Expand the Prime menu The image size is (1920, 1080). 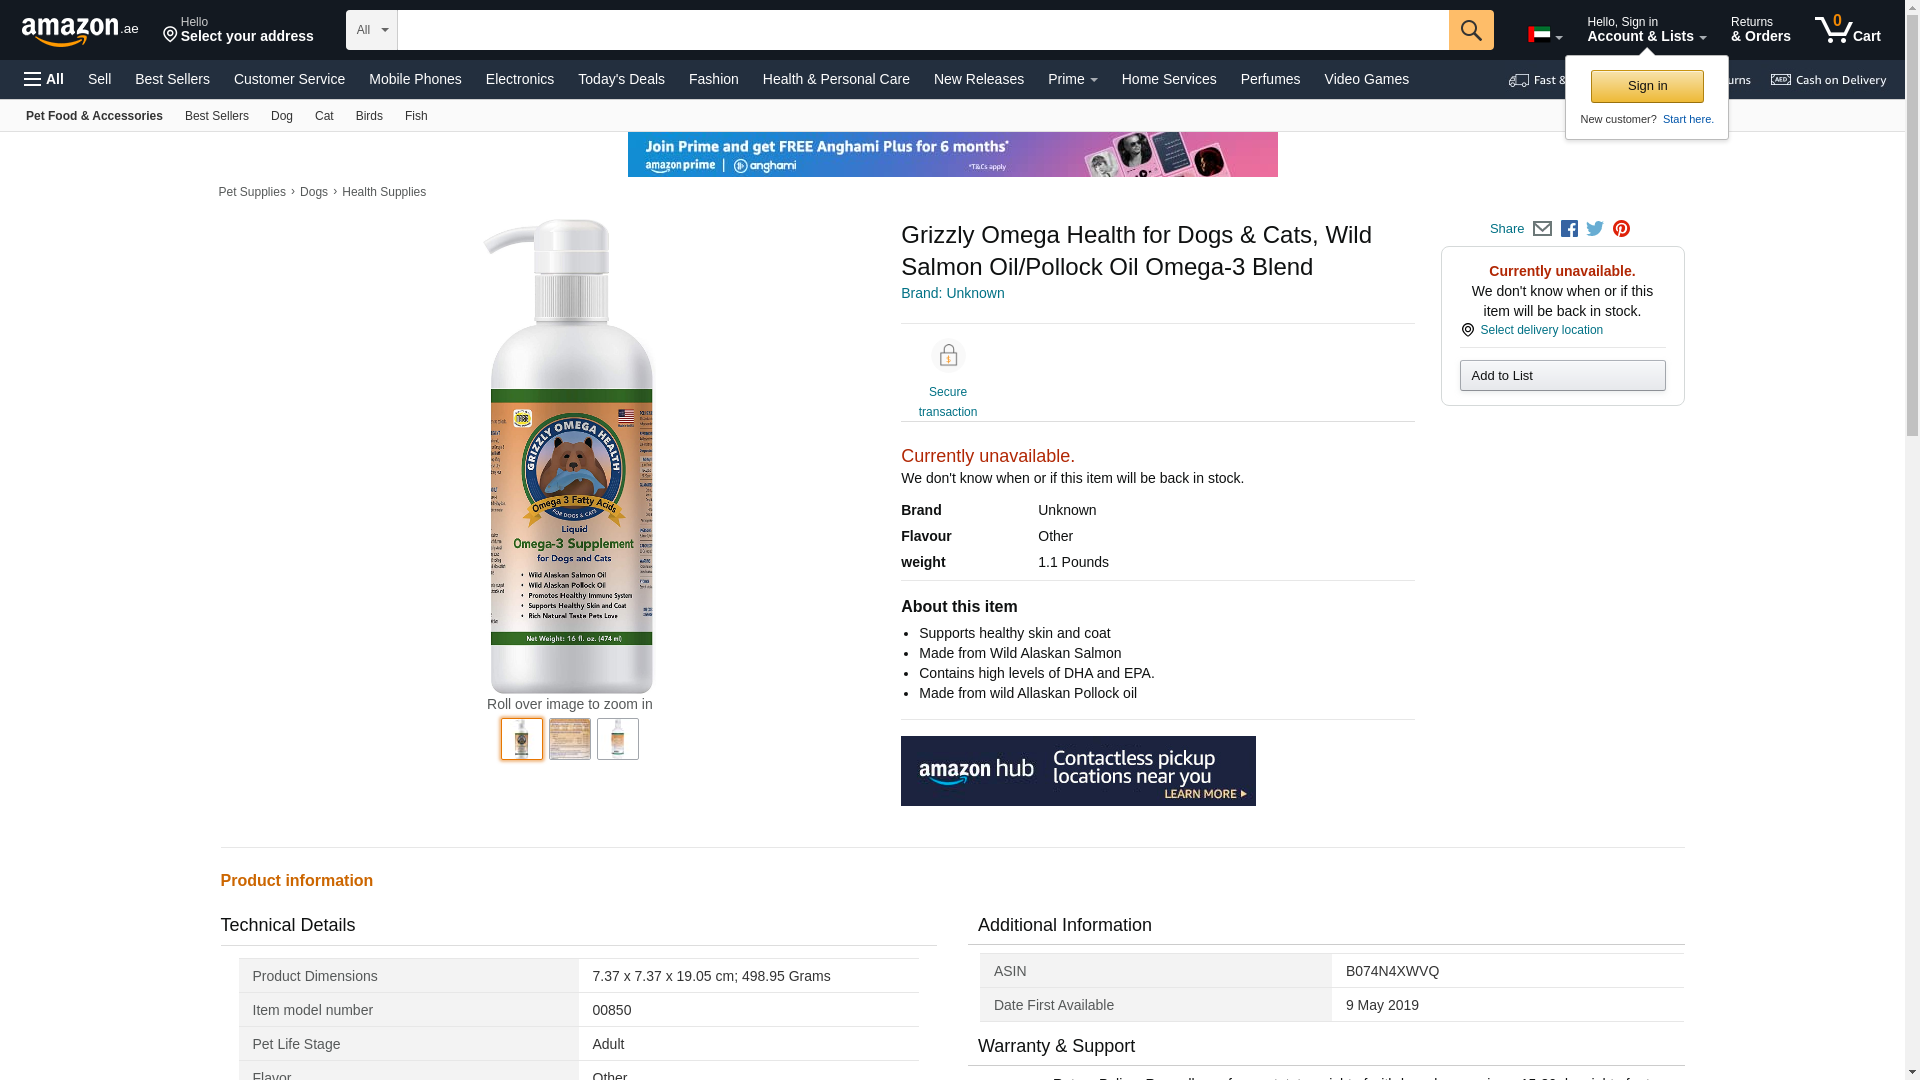pos(1073,79)
